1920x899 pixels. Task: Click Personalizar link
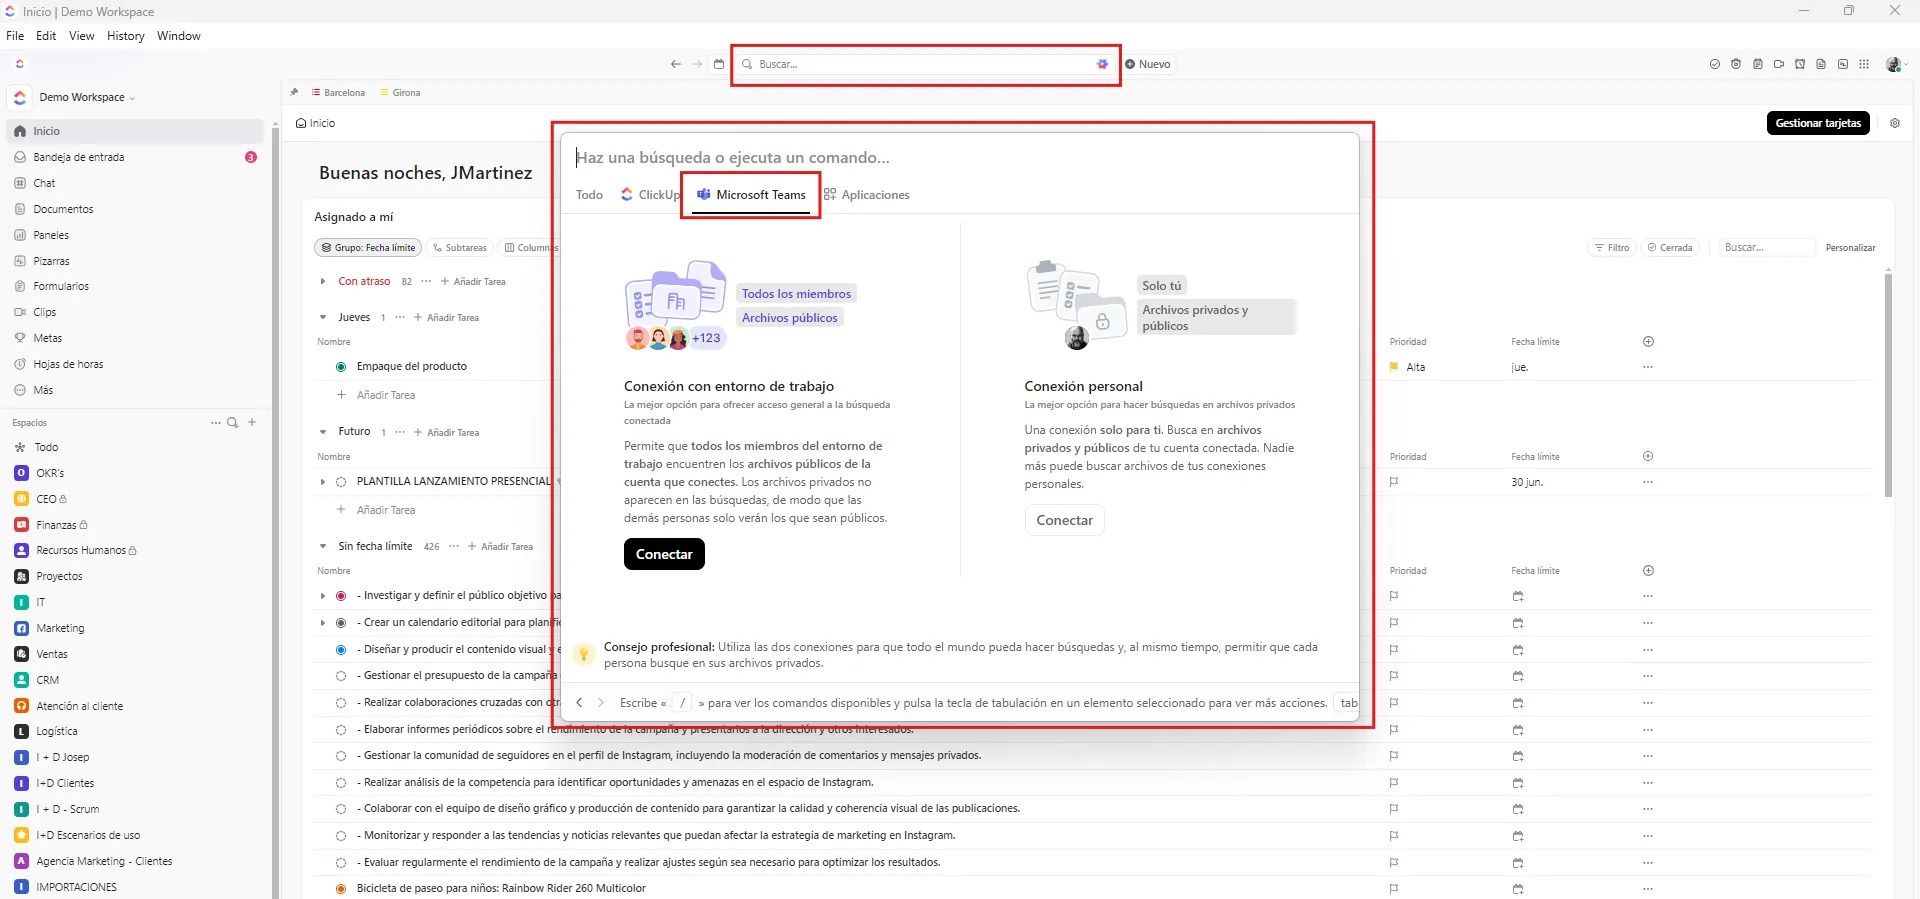1850,248
